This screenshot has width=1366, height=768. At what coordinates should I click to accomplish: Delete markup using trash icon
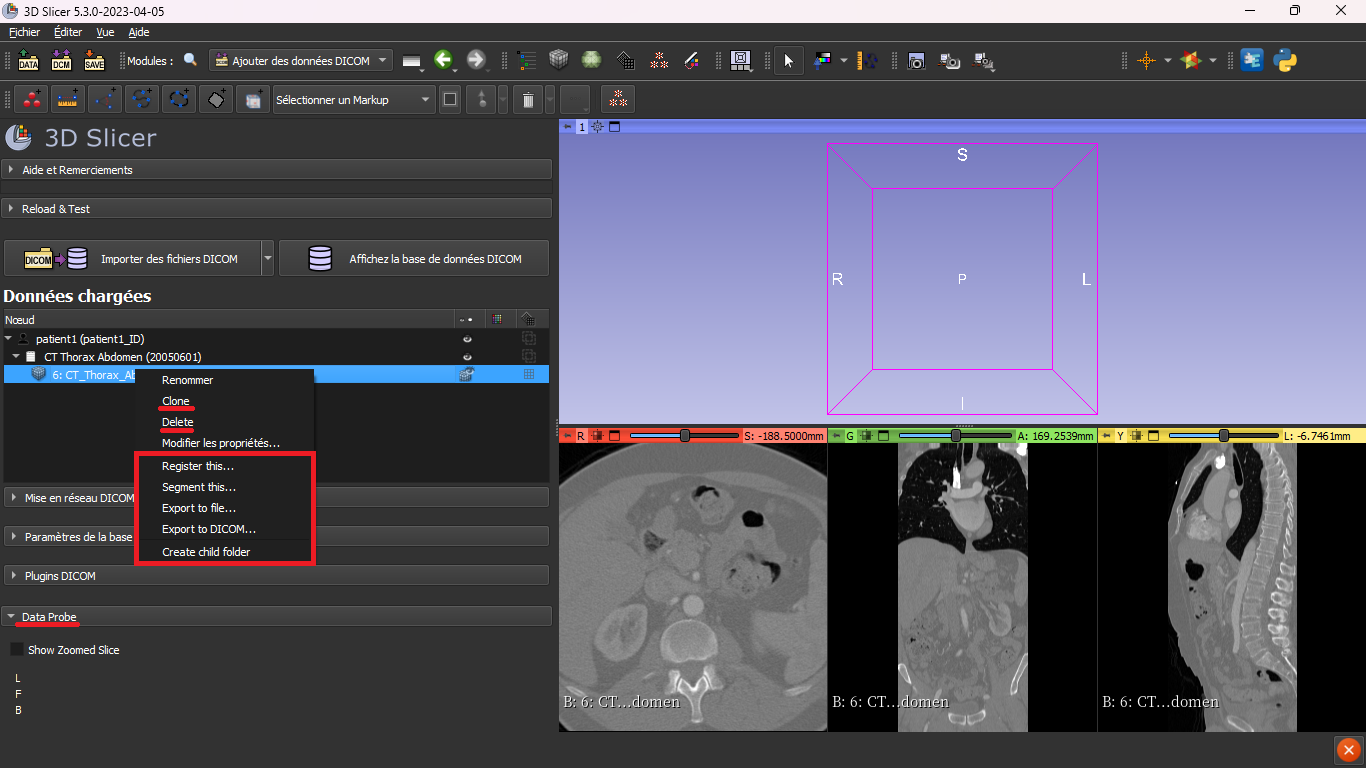528,99
